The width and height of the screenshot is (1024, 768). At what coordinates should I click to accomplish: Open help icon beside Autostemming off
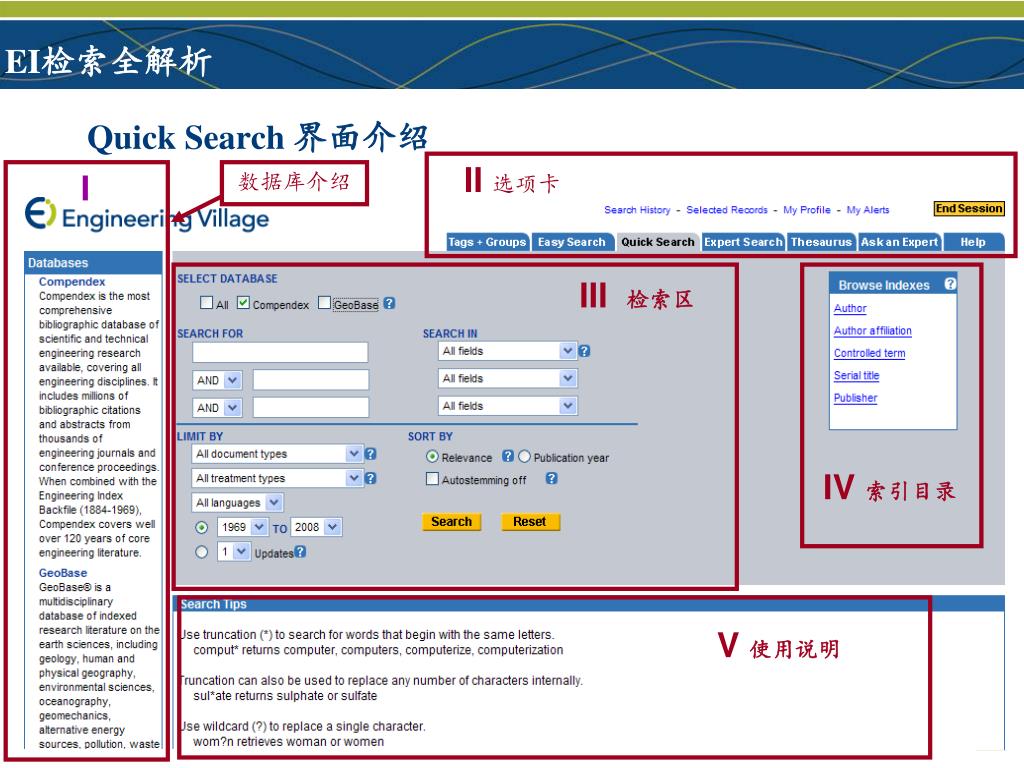pyautogui.click(x=552, y=478)
